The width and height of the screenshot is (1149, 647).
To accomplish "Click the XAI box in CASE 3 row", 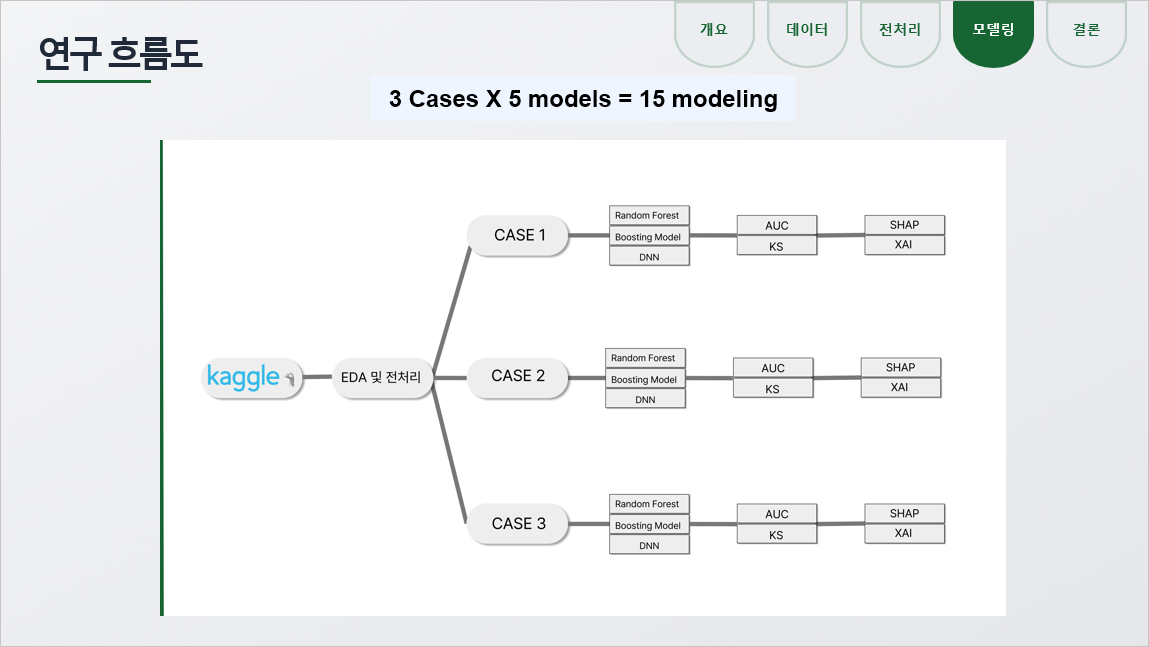I will 904,534.
